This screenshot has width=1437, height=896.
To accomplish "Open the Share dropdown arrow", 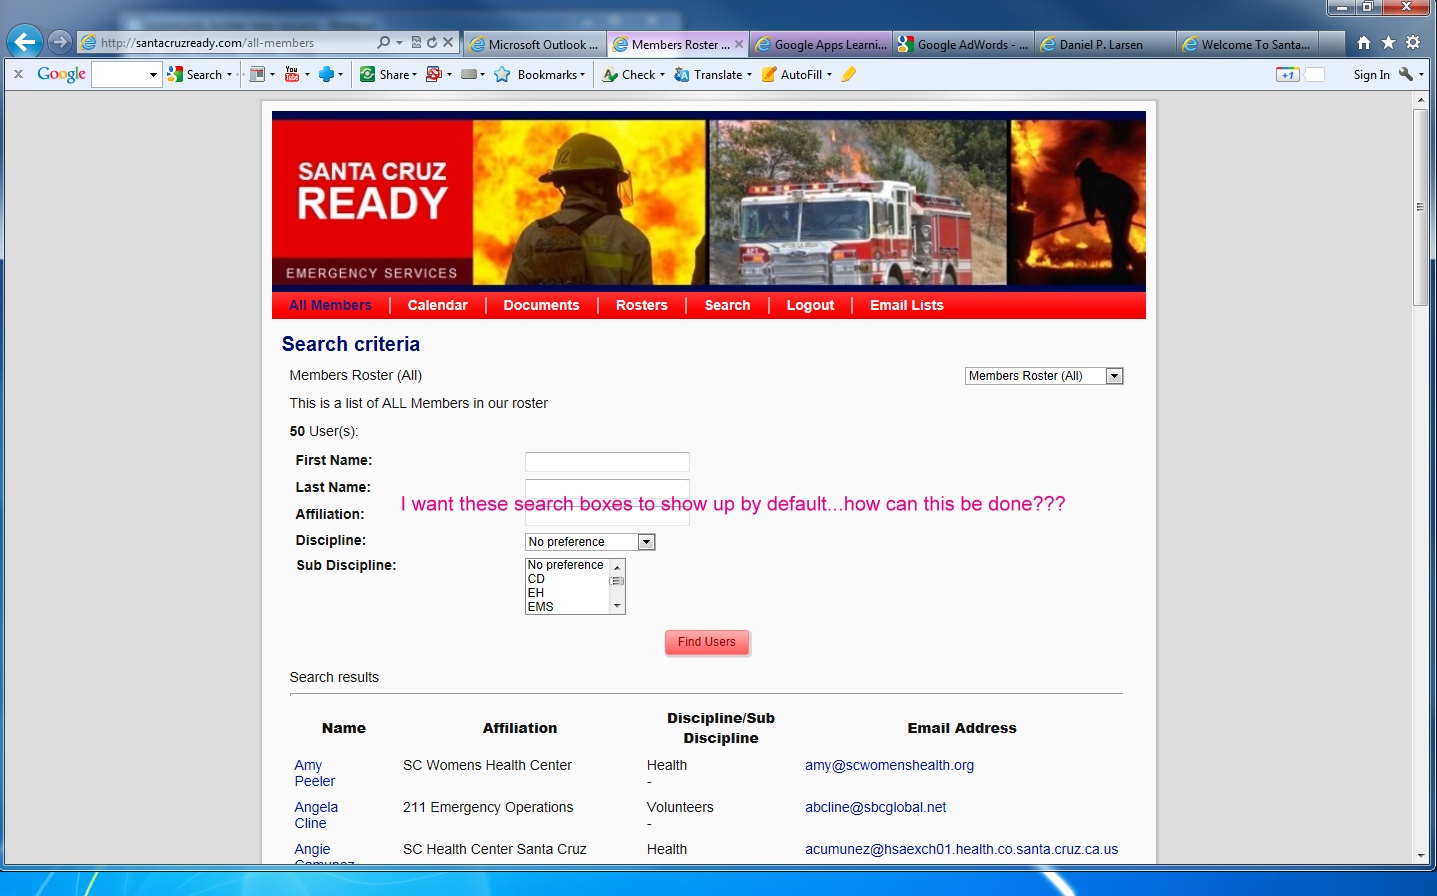I will [414, 74].
